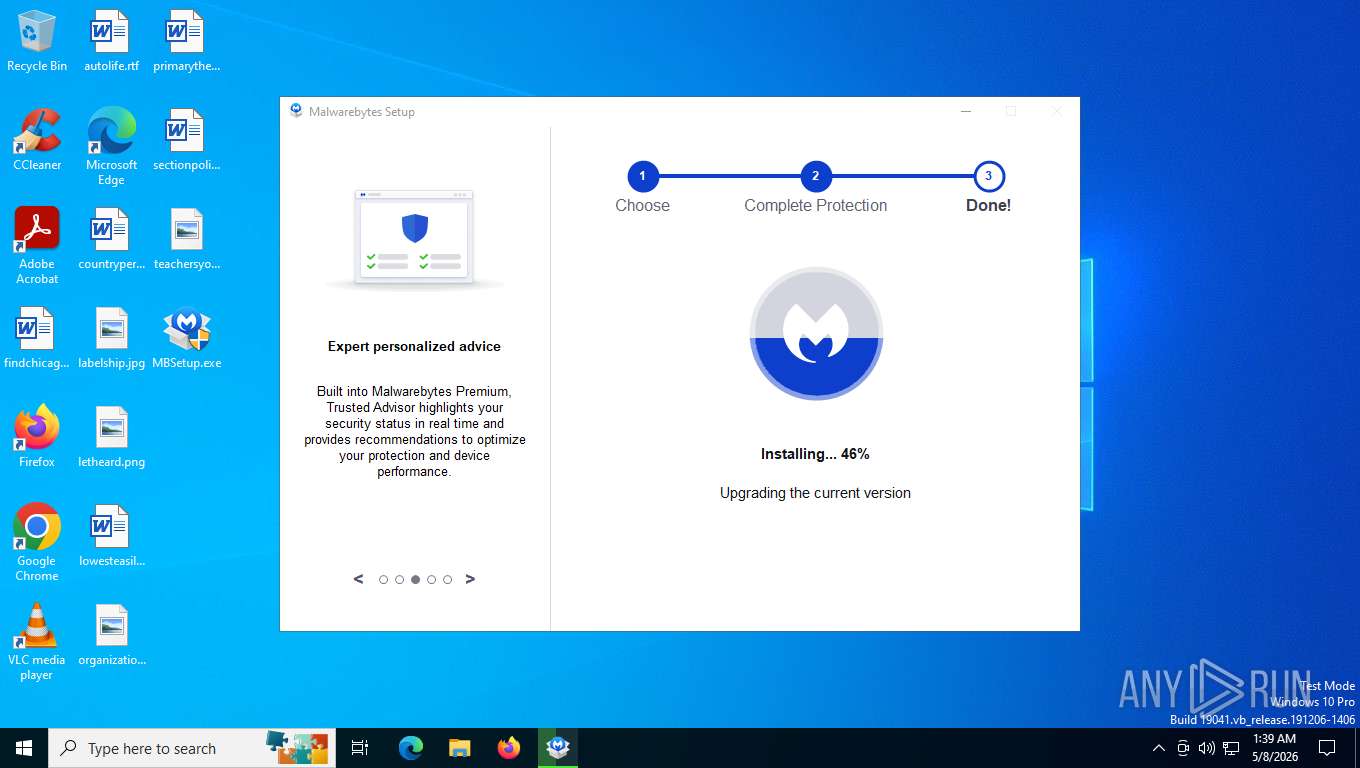Viewport: 1360px width, 768px height.
Task: Open network status tray icon
Action: click(1231, 748)
